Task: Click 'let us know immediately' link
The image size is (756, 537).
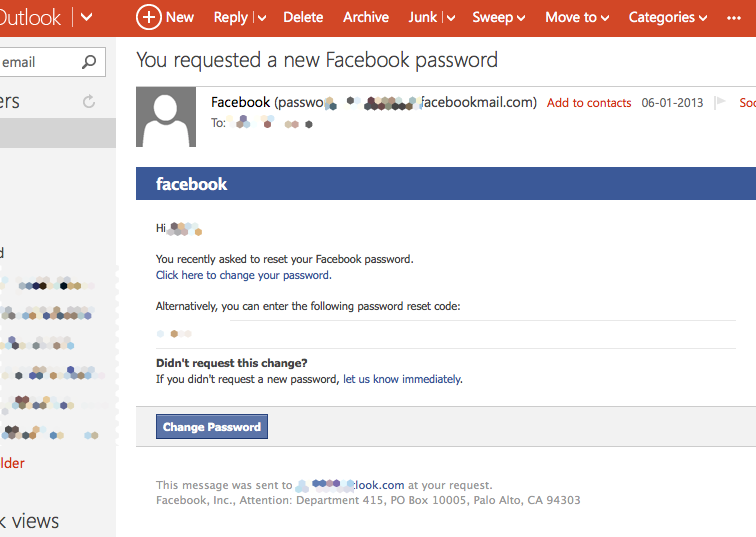Action: tap(403, 379)
